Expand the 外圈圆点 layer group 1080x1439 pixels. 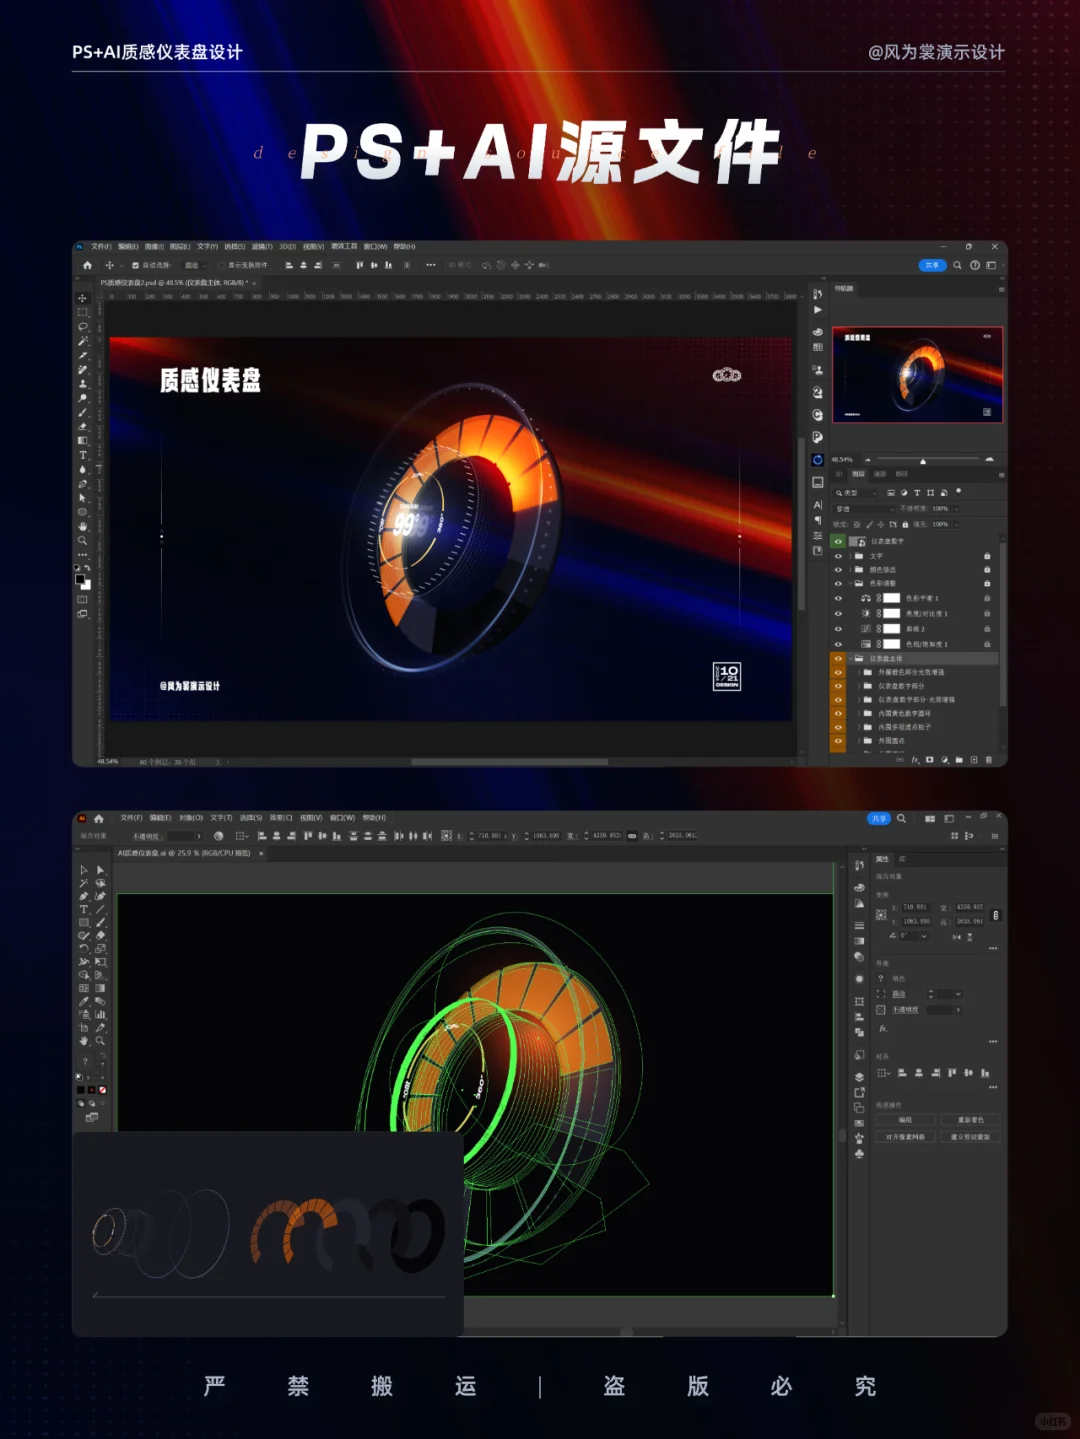(858, 741)
